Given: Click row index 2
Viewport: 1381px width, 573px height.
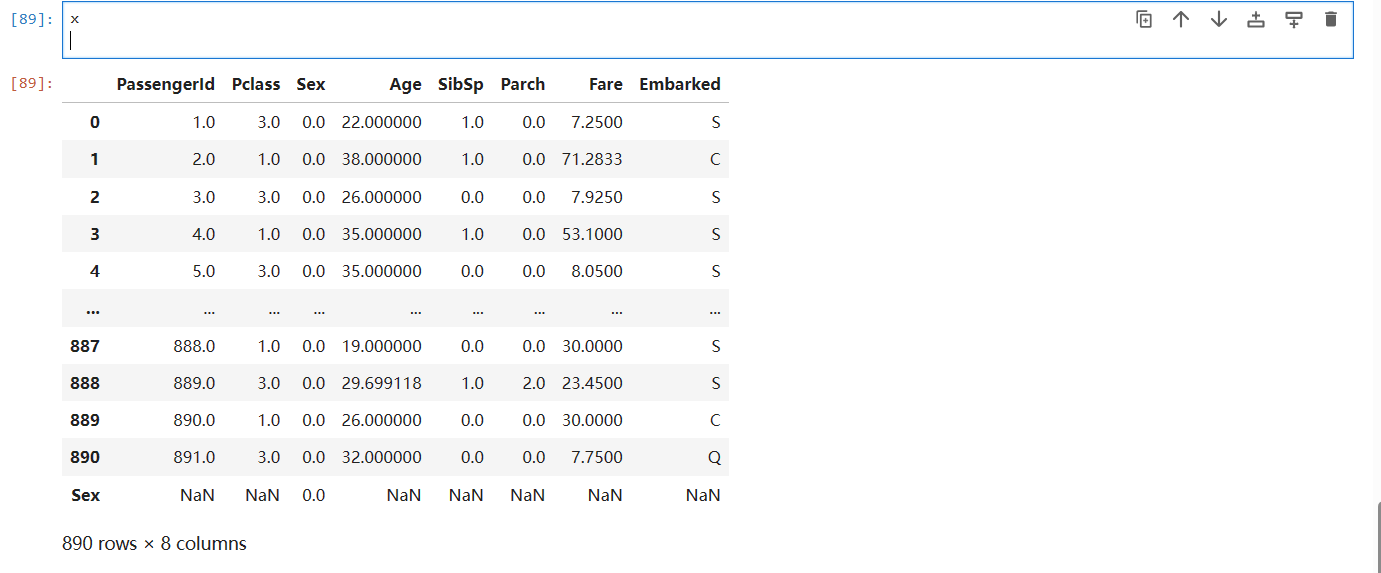Looking at the screenshot, I should (x=95, y=197).
